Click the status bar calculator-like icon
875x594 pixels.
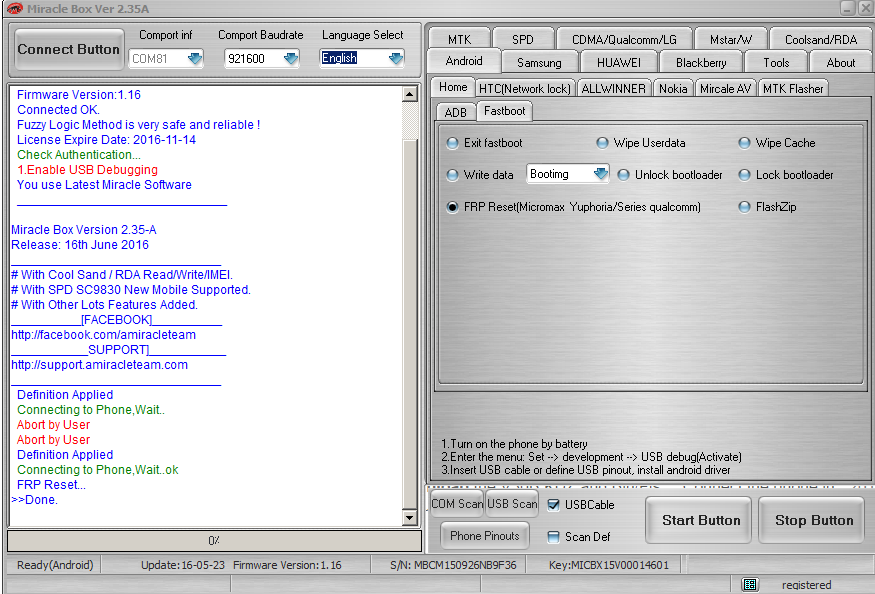750,585
